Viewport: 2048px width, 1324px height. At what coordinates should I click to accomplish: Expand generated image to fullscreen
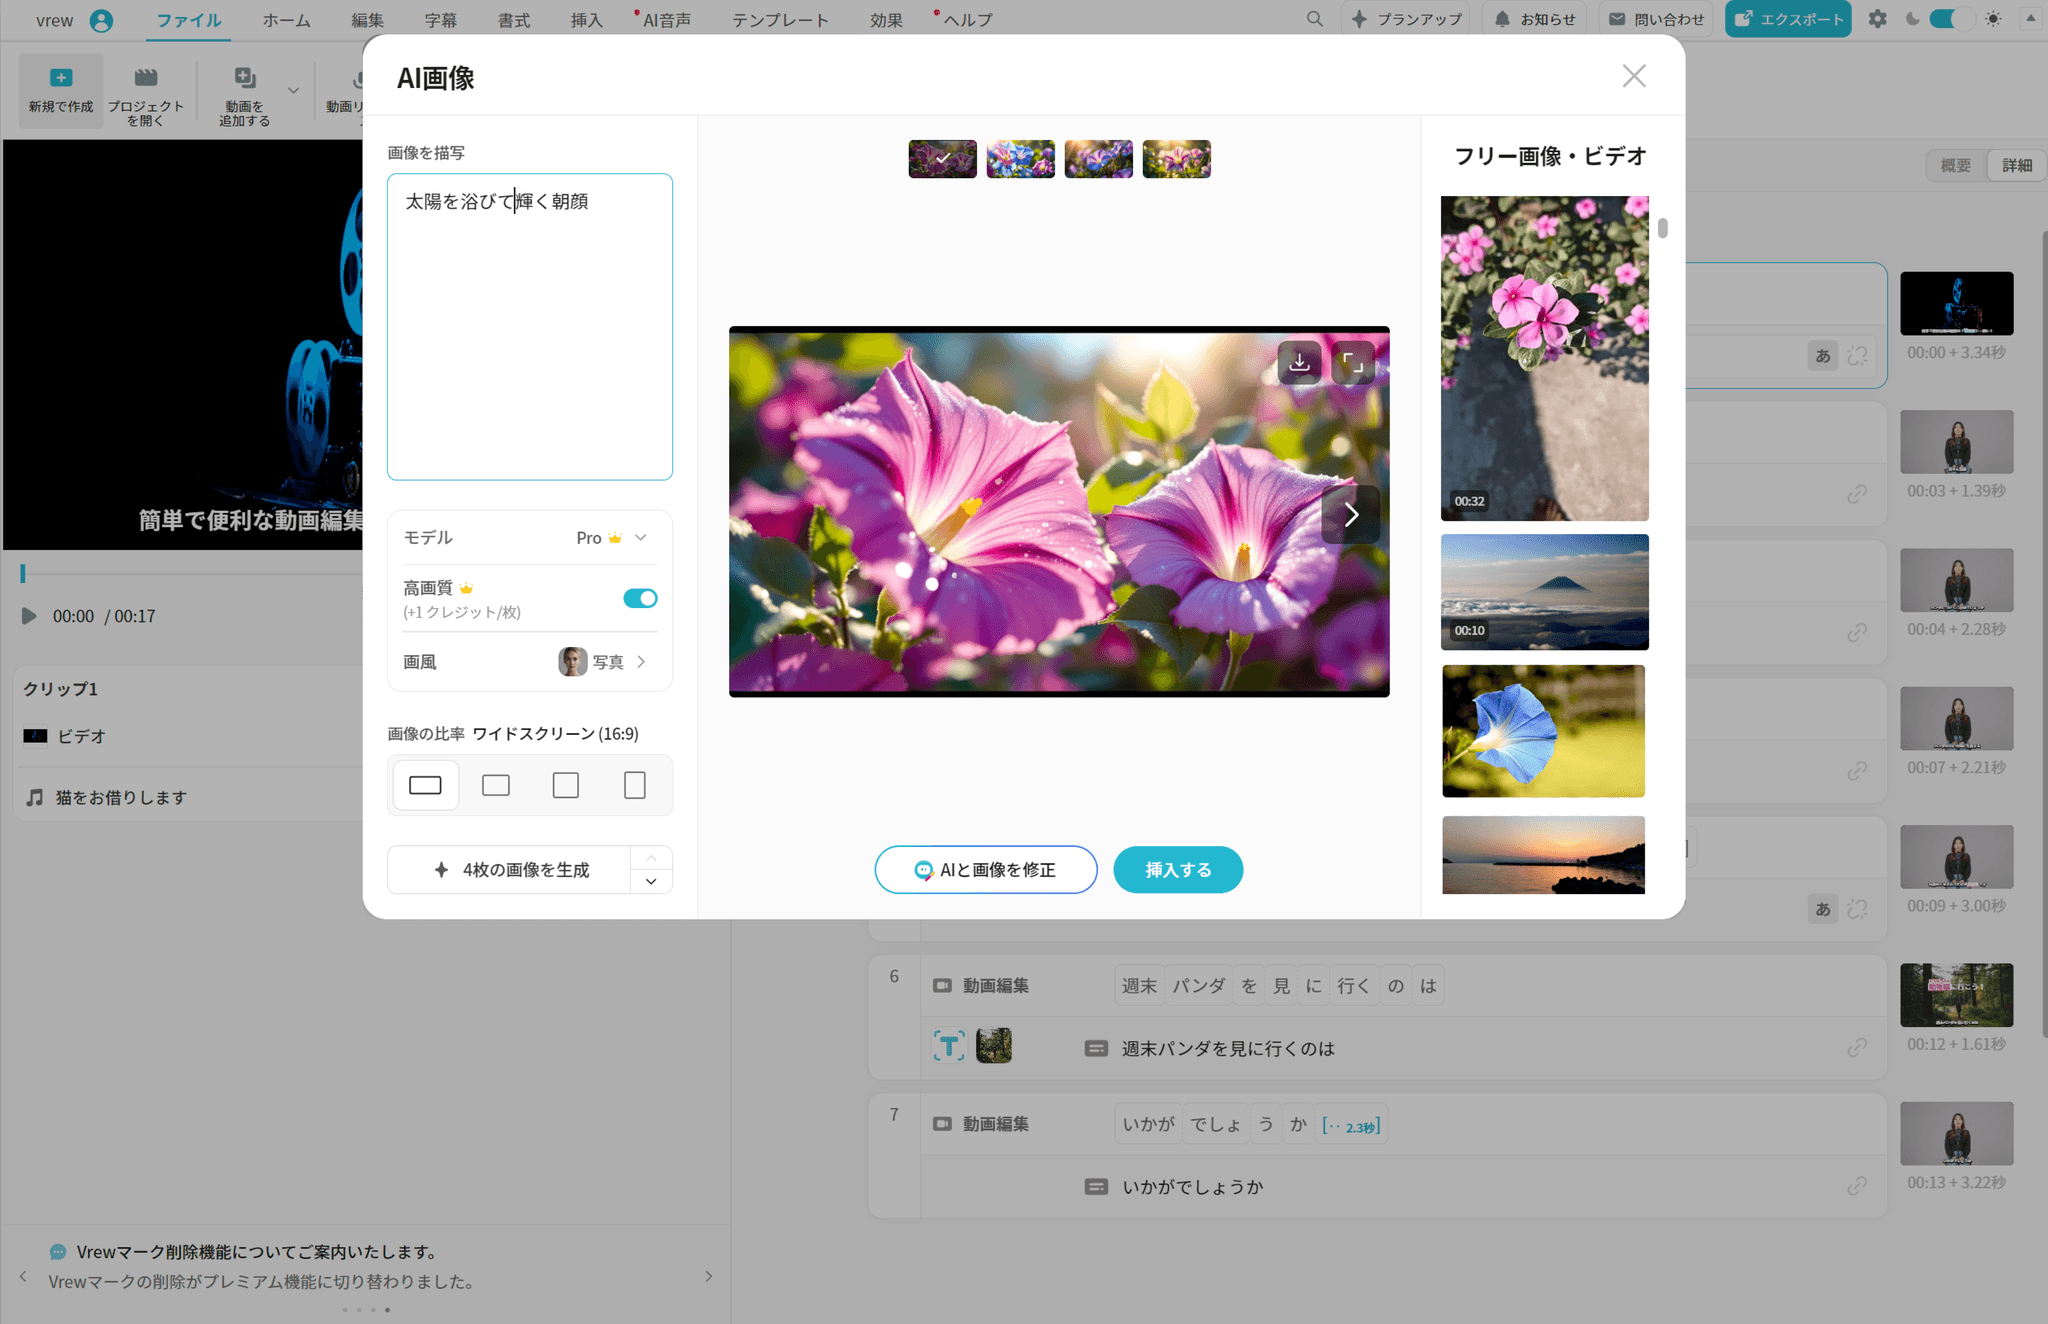click(1352, 363)
